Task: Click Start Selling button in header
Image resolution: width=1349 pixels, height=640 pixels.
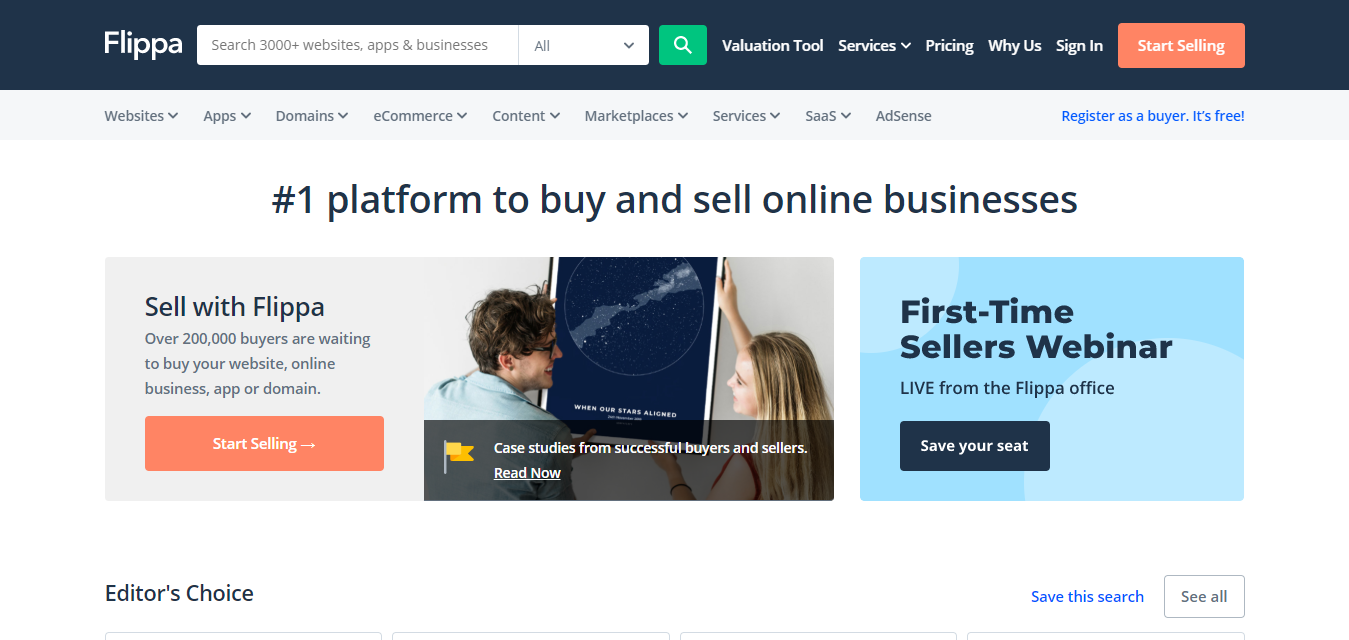Action: [x=1181, y=45]
